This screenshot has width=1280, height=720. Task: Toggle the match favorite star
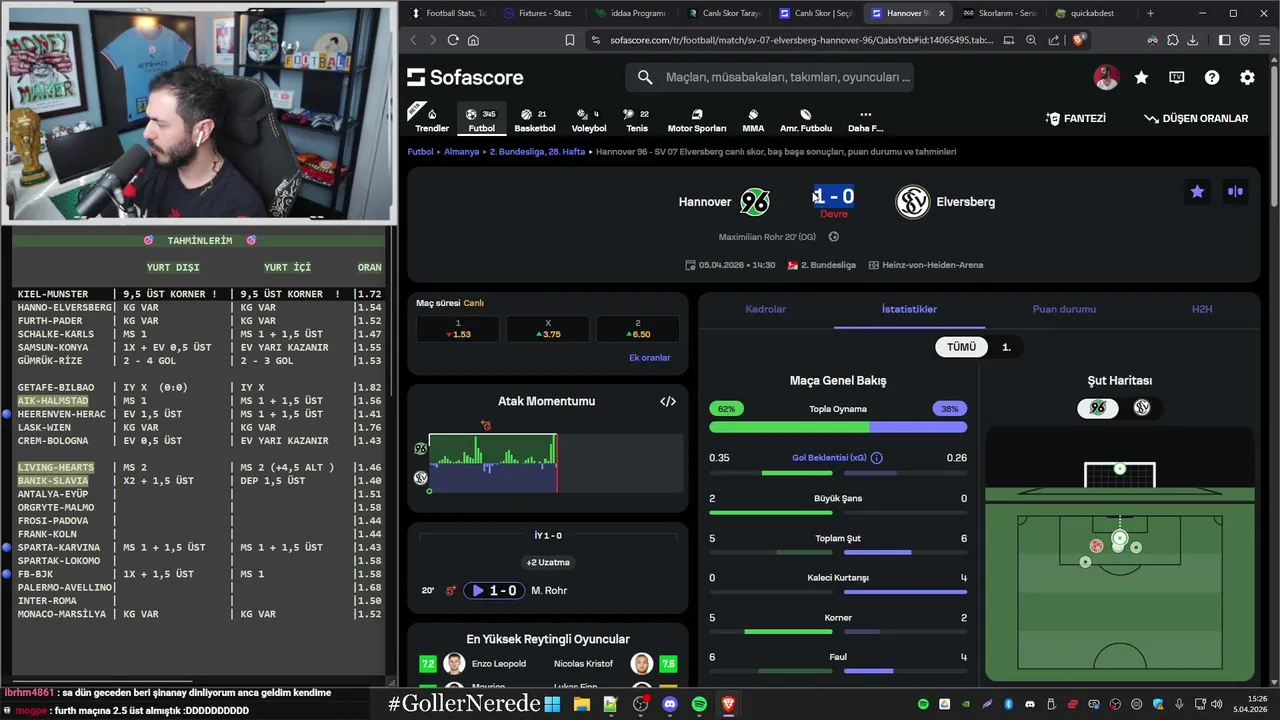coord(1197,192)
